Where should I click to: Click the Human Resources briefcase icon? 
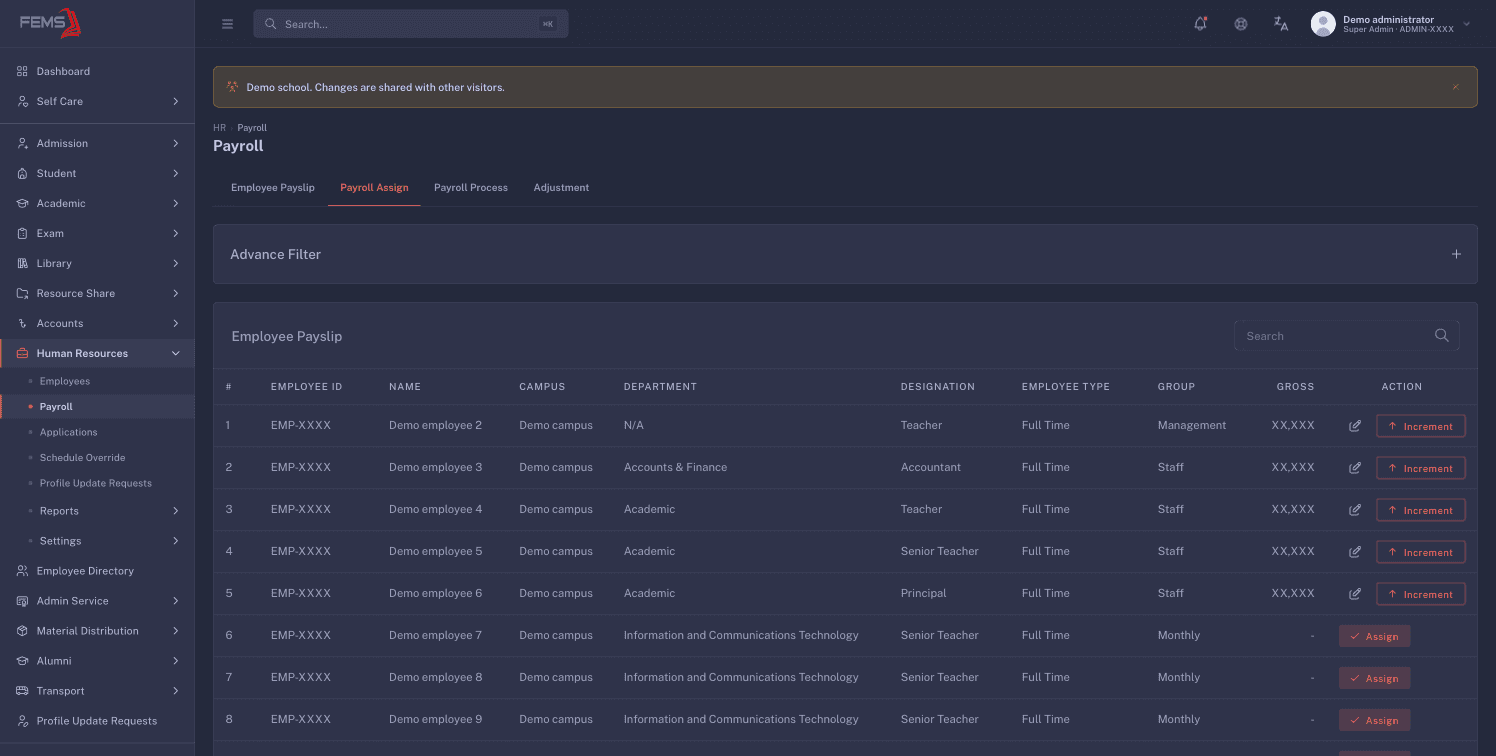[x=23, y=353]
